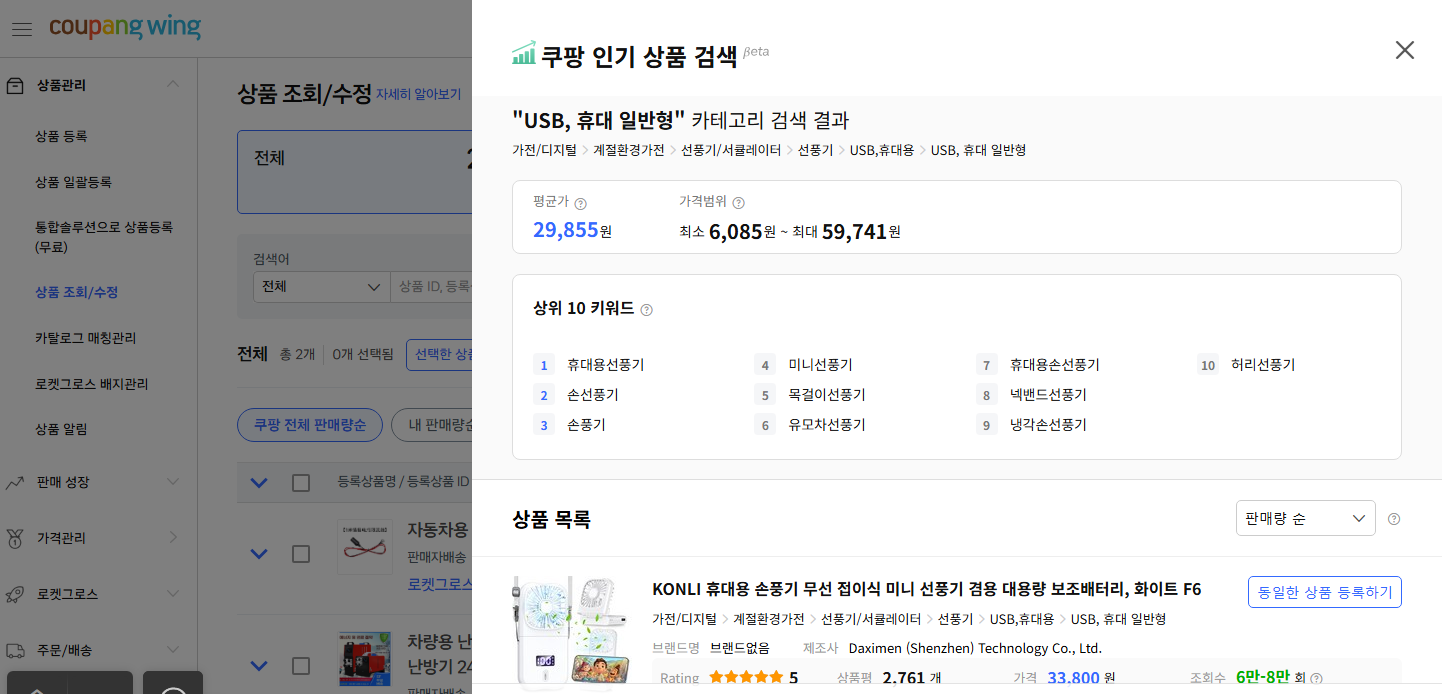Open the 판매량 순 sorting dropdown
This screenshot has width=1442, height=694.
[1305, 518]
